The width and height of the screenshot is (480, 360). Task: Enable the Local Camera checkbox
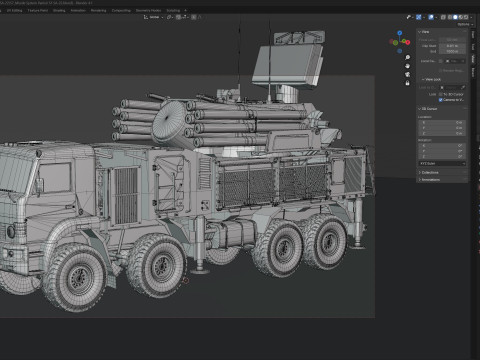(440, 61)
